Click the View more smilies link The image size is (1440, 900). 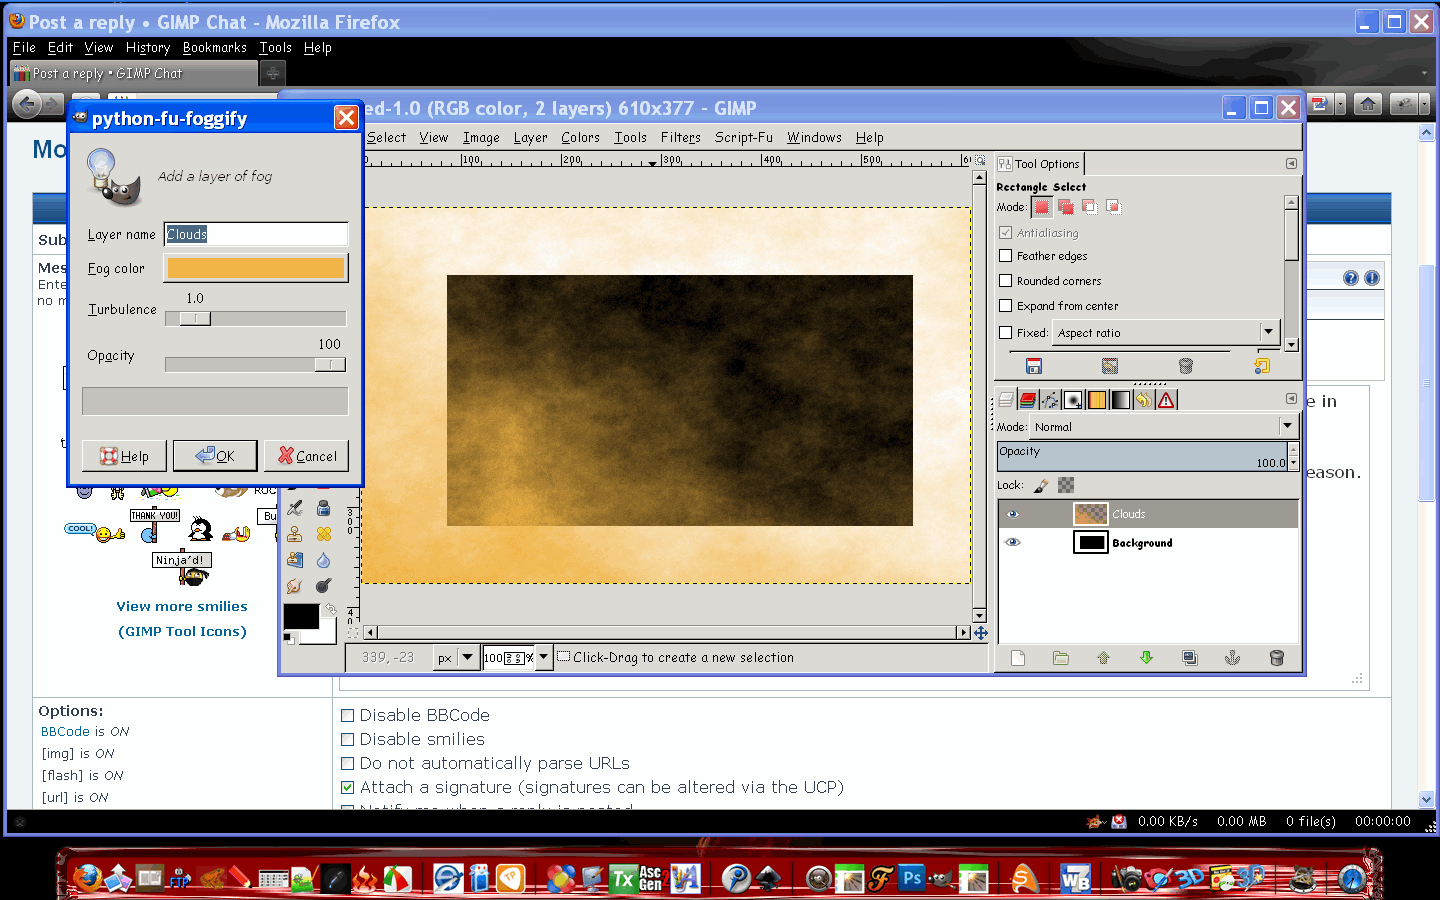pos(182,606)
